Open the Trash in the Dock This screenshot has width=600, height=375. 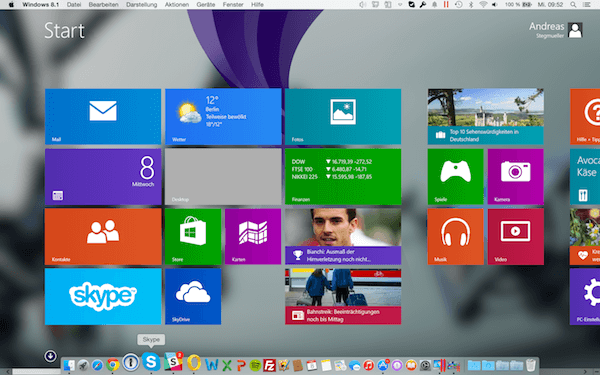point(531,365)
